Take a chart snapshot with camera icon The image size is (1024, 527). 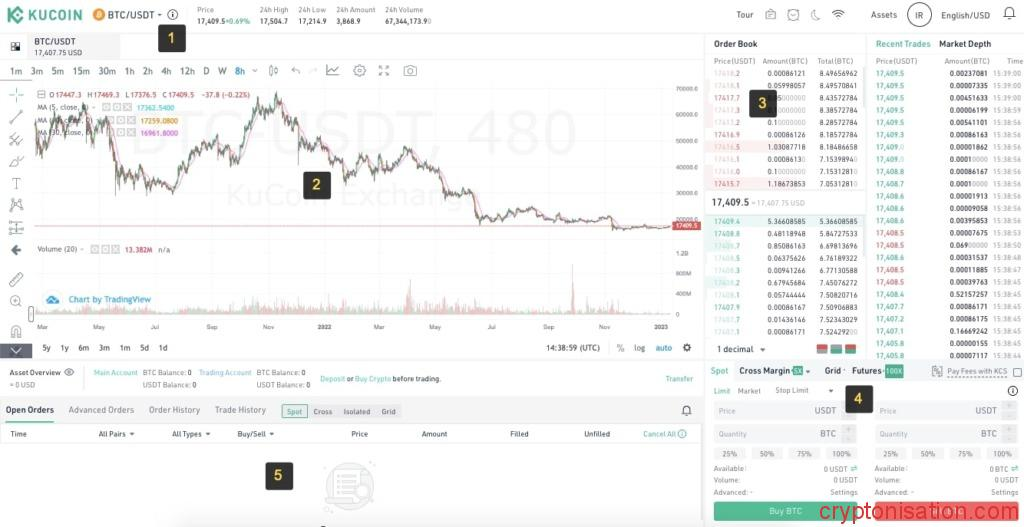(410, 71)
